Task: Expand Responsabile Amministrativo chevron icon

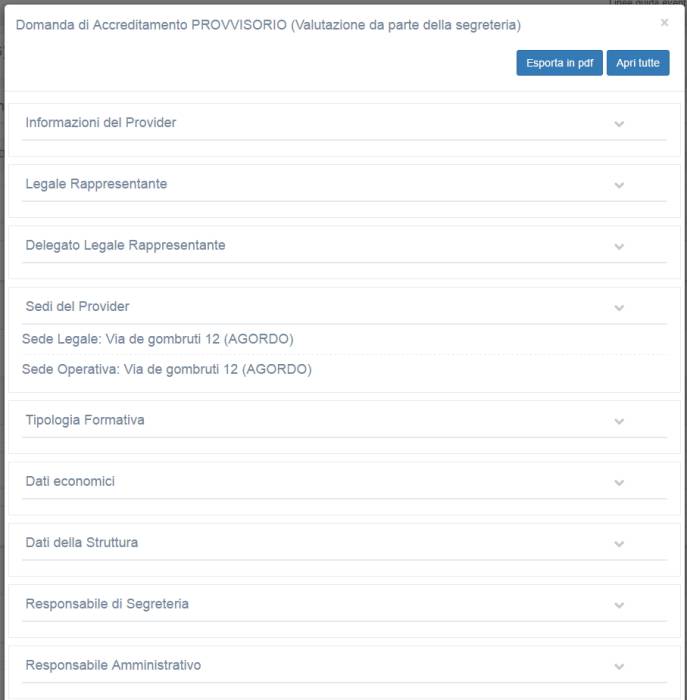Action: point(619,667)
